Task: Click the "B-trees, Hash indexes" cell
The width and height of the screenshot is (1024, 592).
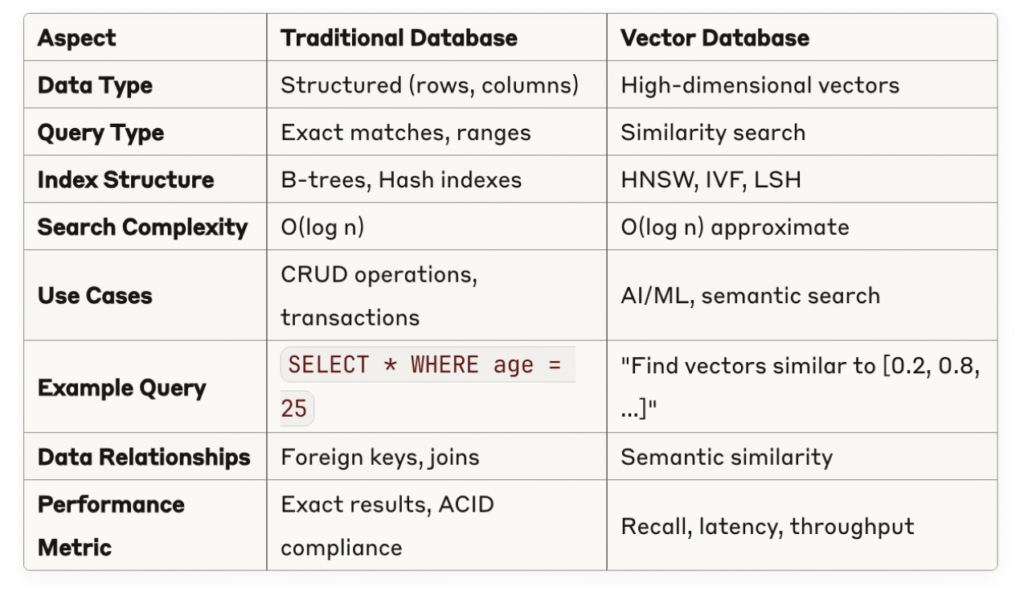Action: (x=400, y=180)
